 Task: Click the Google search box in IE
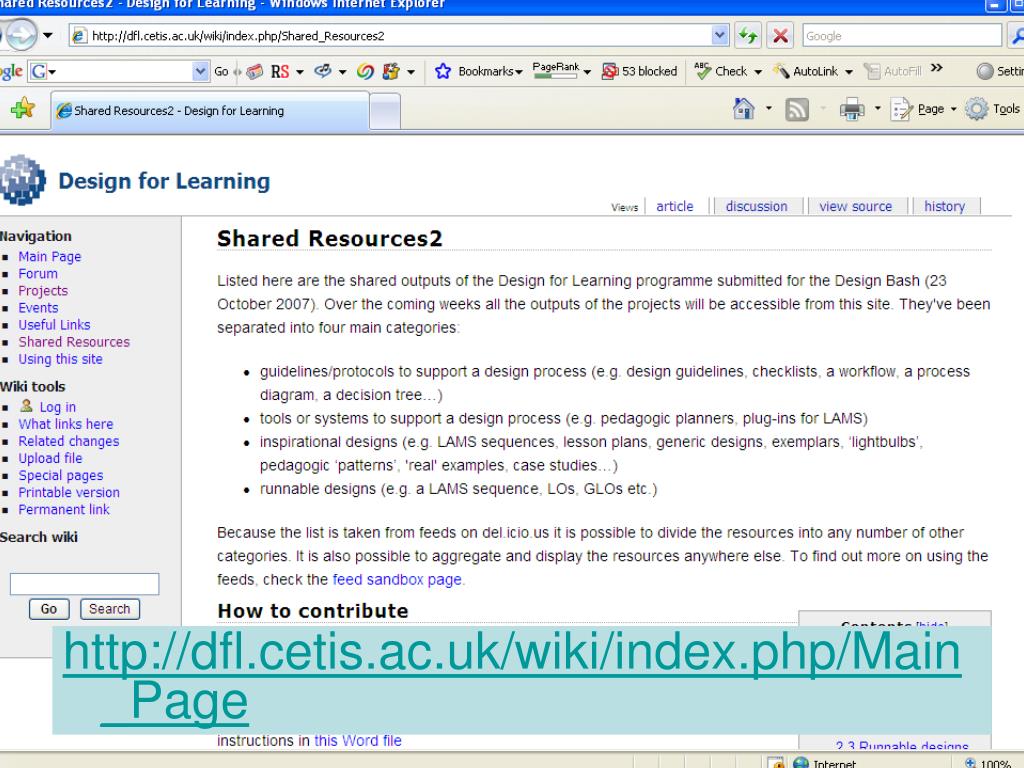click(902, 36)
